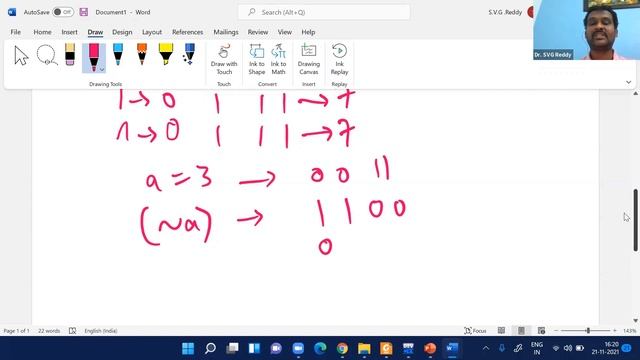The width and height of the screenshot is (640, 360).
Task: Open the clock showing 21-11-2021
Action: click(605, 348)
